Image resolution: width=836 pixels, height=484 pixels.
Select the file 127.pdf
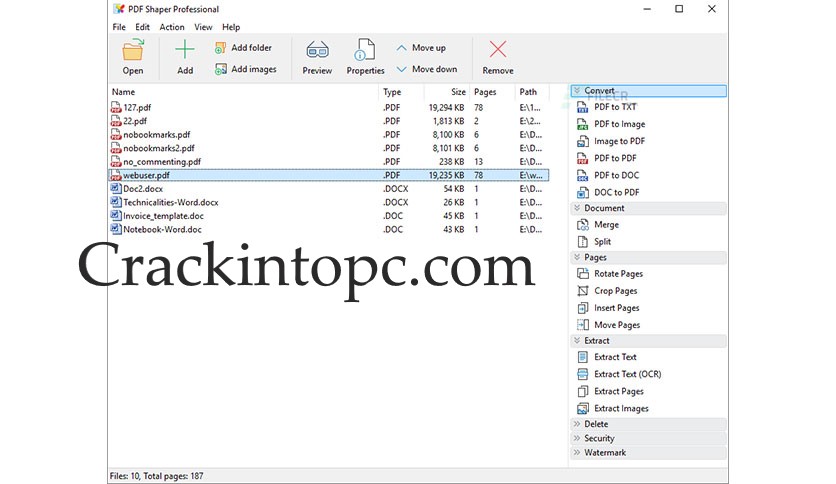[x=138, y=108]
